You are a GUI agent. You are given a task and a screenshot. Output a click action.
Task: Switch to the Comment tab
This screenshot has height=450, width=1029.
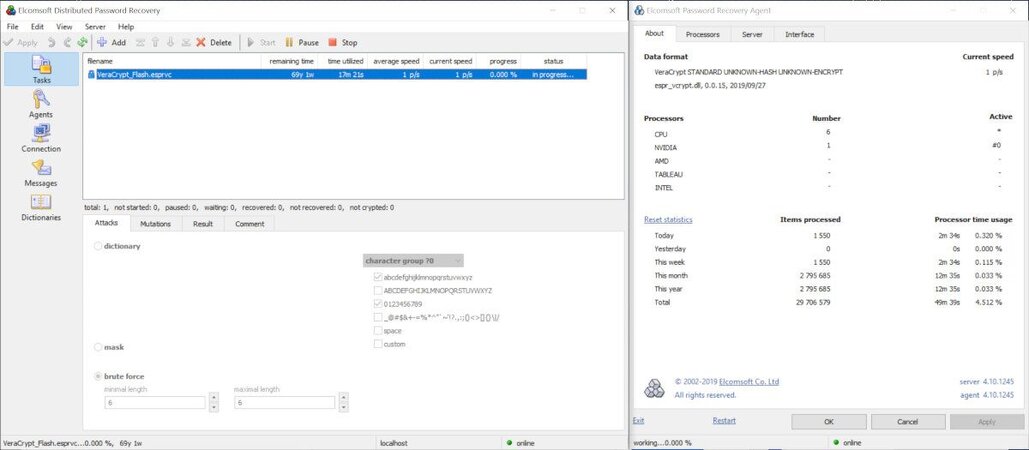(249, 224)
